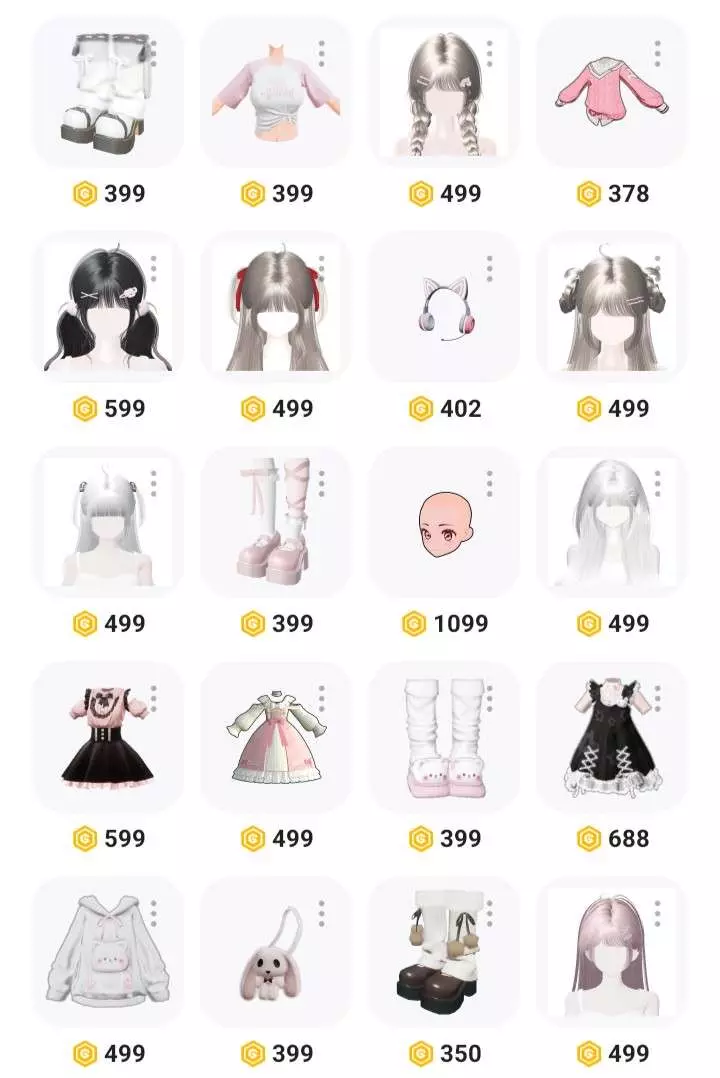The image size is (720, 1078).
Task: Select the braided pigtails hairstyle item
Action: pos(444,91)
